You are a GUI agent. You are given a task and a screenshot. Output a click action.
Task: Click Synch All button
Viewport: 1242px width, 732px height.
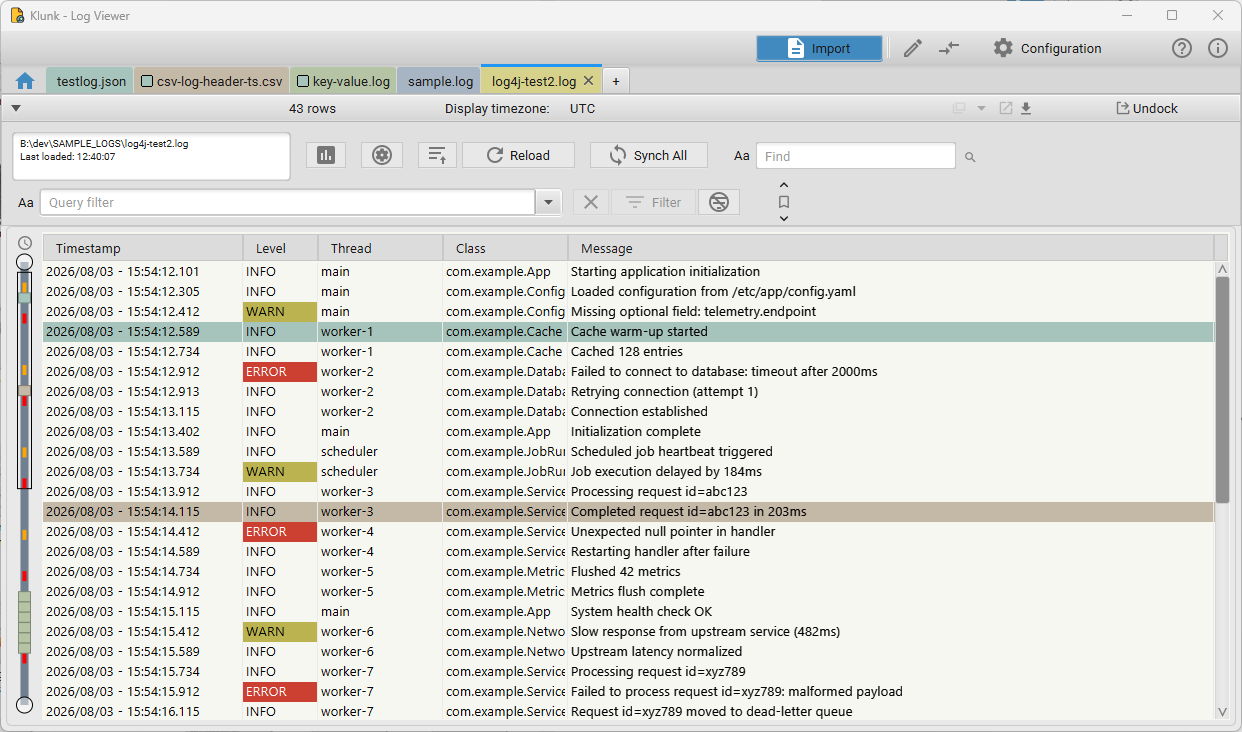[x=648, y=155]
